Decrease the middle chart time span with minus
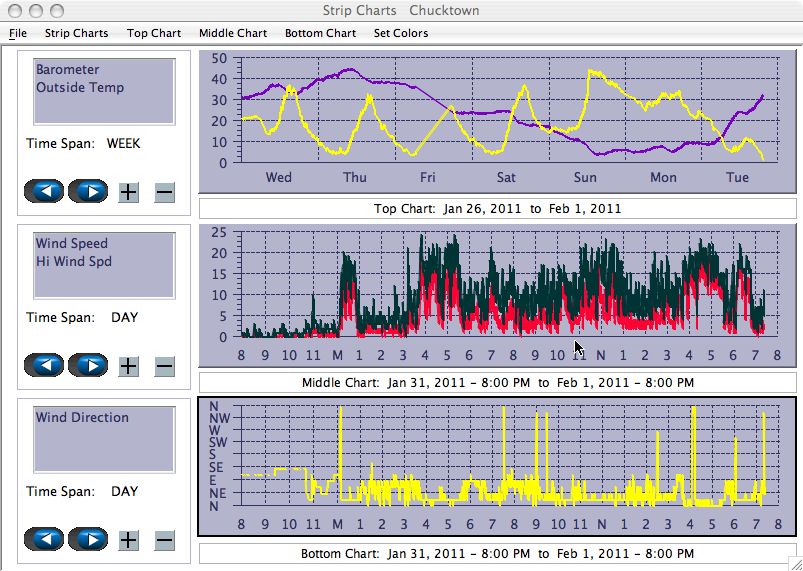Screen dimensions: 803x571 [165, 366]
